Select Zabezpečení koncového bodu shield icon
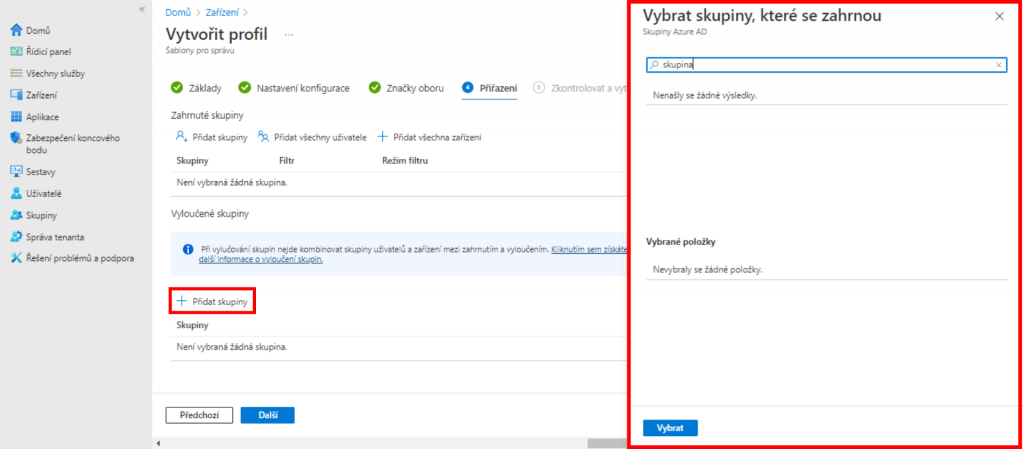Screen dimensions: 1024x449 [16, 138]
